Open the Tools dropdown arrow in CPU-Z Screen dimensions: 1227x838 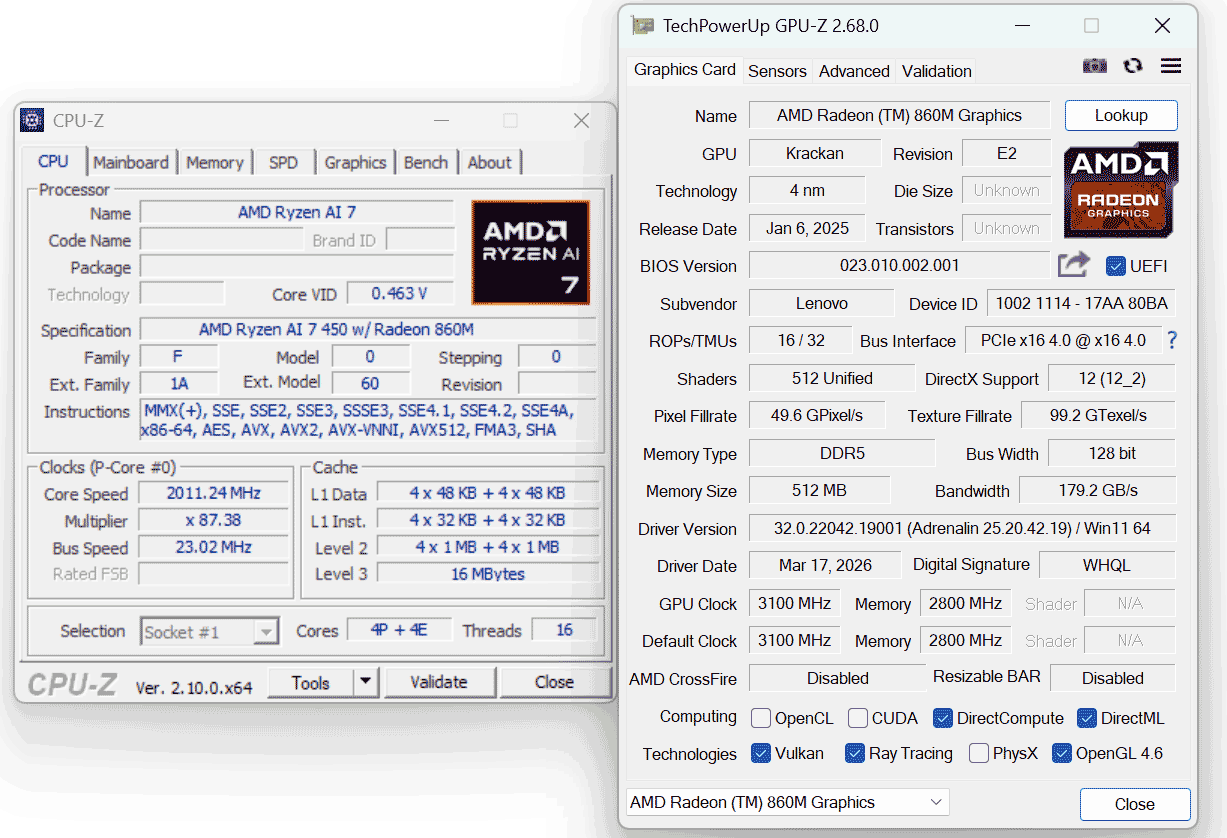coord(365,682)
